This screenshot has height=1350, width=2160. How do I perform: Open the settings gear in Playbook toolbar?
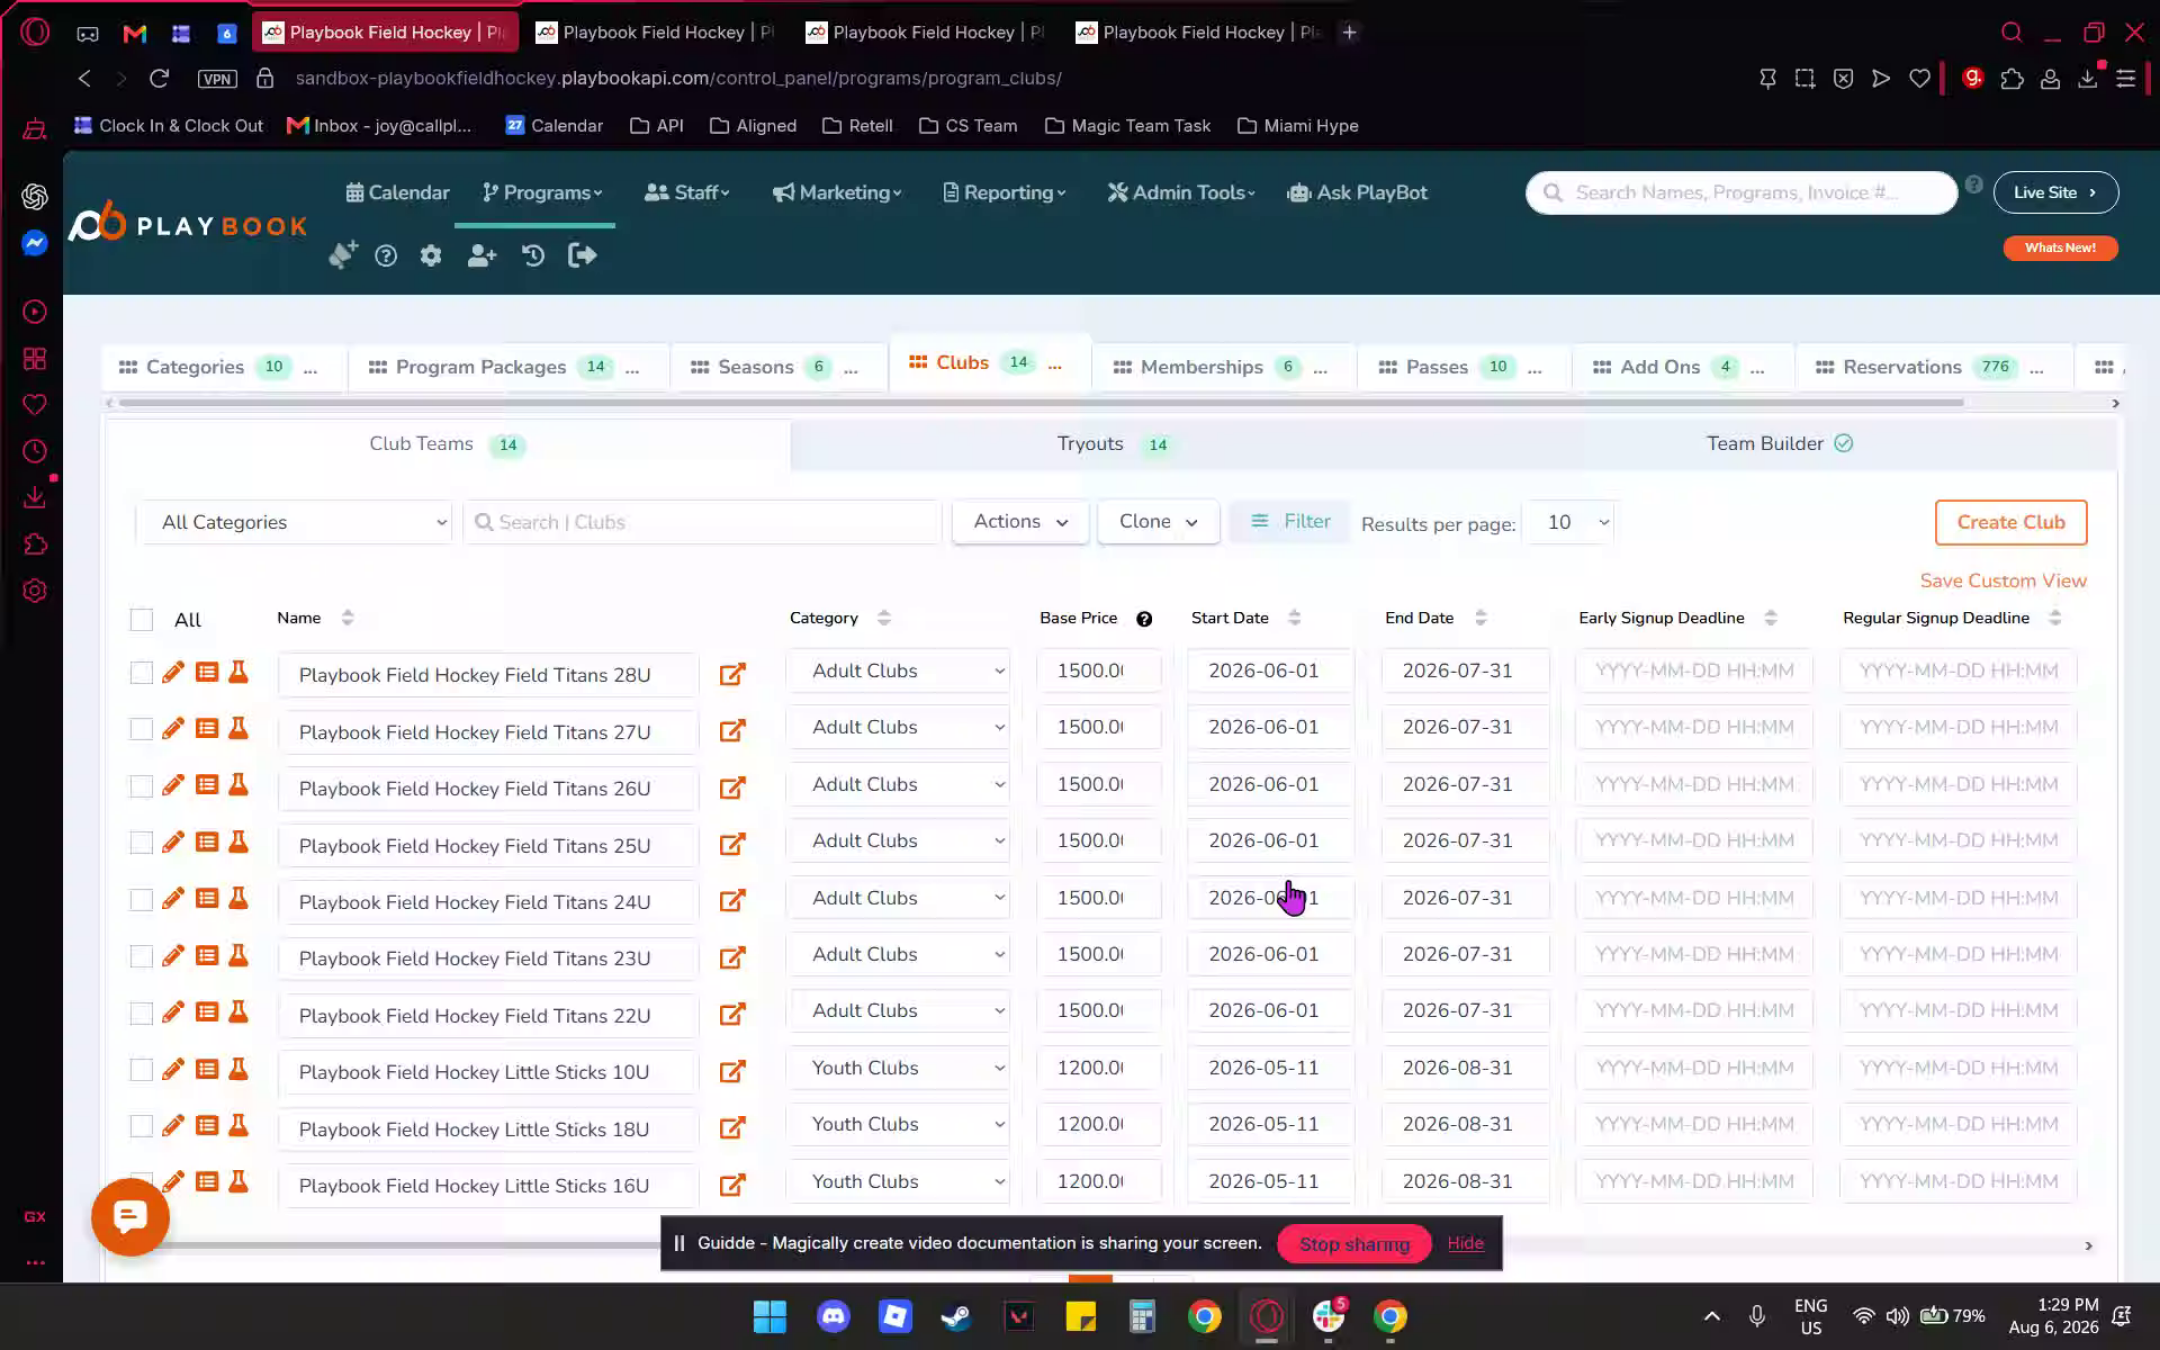pos(431,256)
